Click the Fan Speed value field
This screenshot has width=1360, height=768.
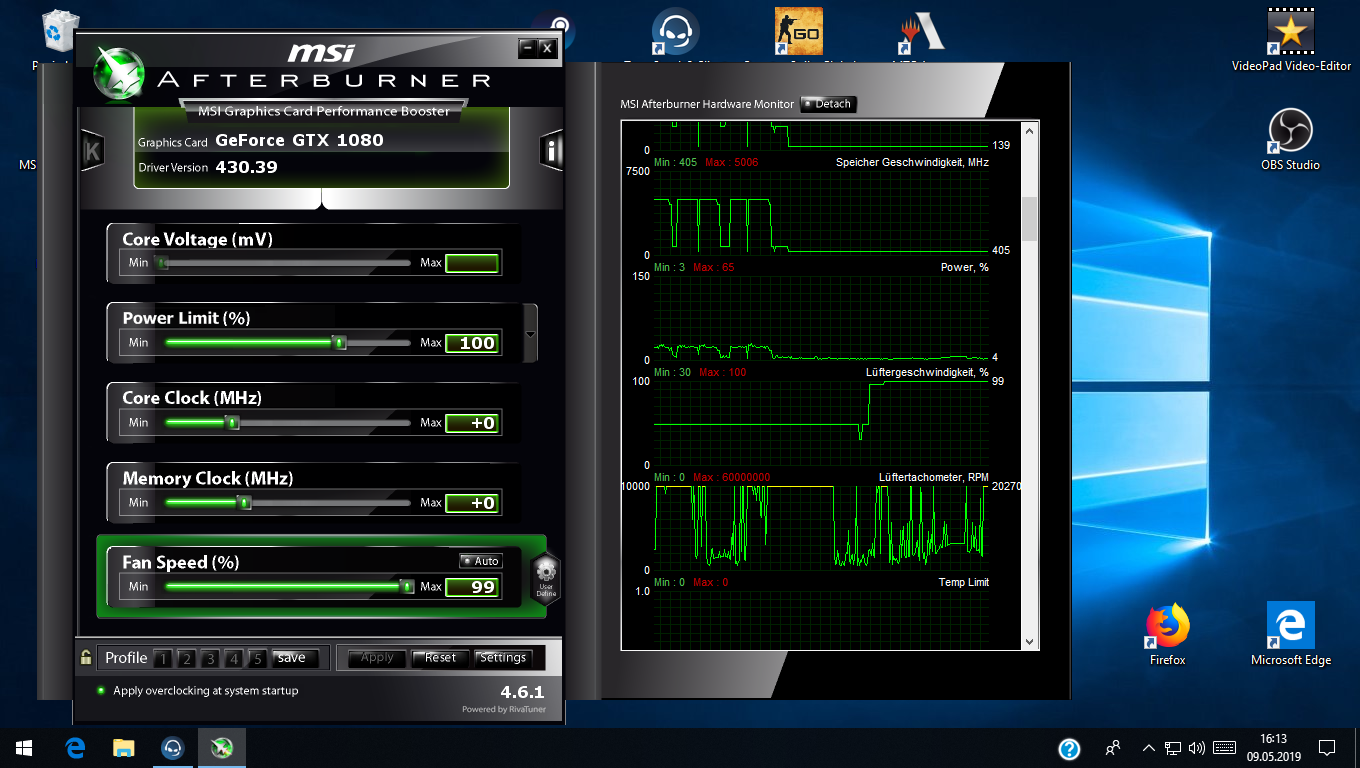click(x=472, y=587)
